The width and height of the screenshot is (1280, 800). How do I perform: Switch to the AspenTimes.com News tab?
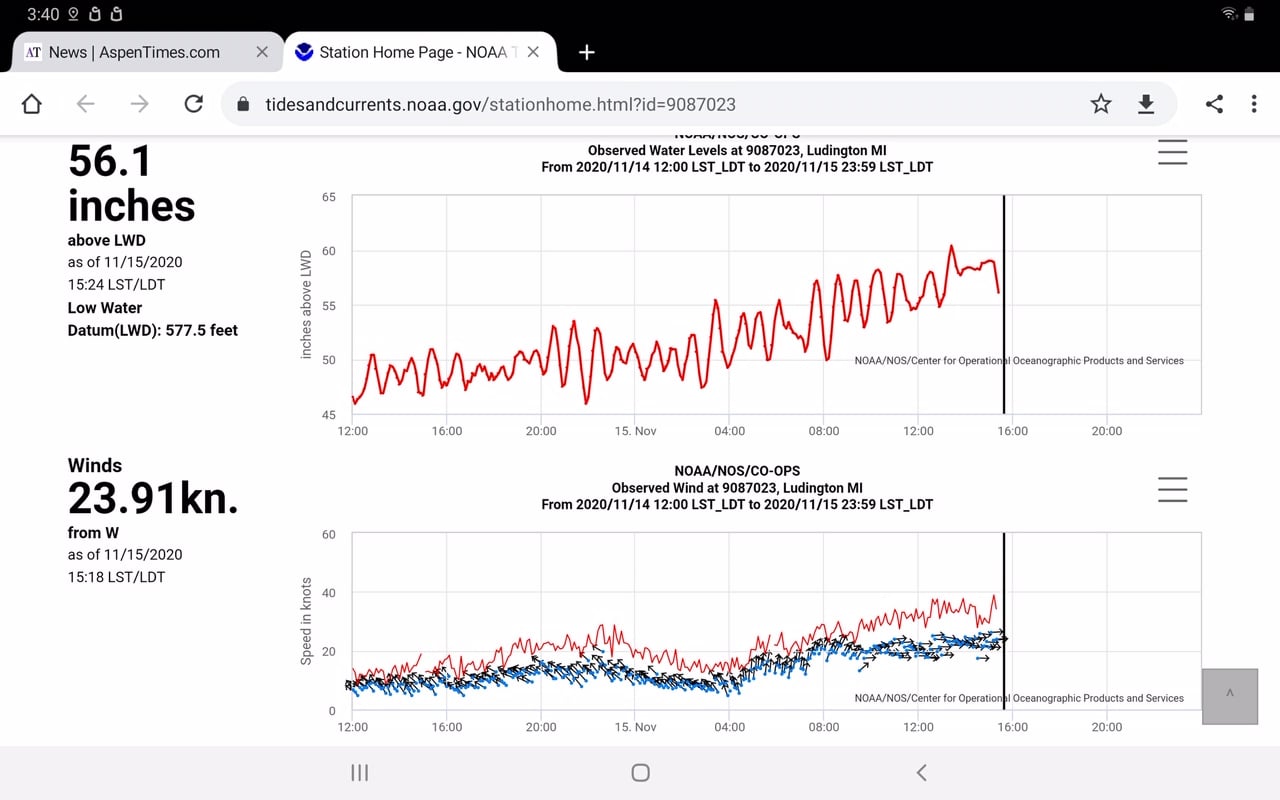pos(134,52)
